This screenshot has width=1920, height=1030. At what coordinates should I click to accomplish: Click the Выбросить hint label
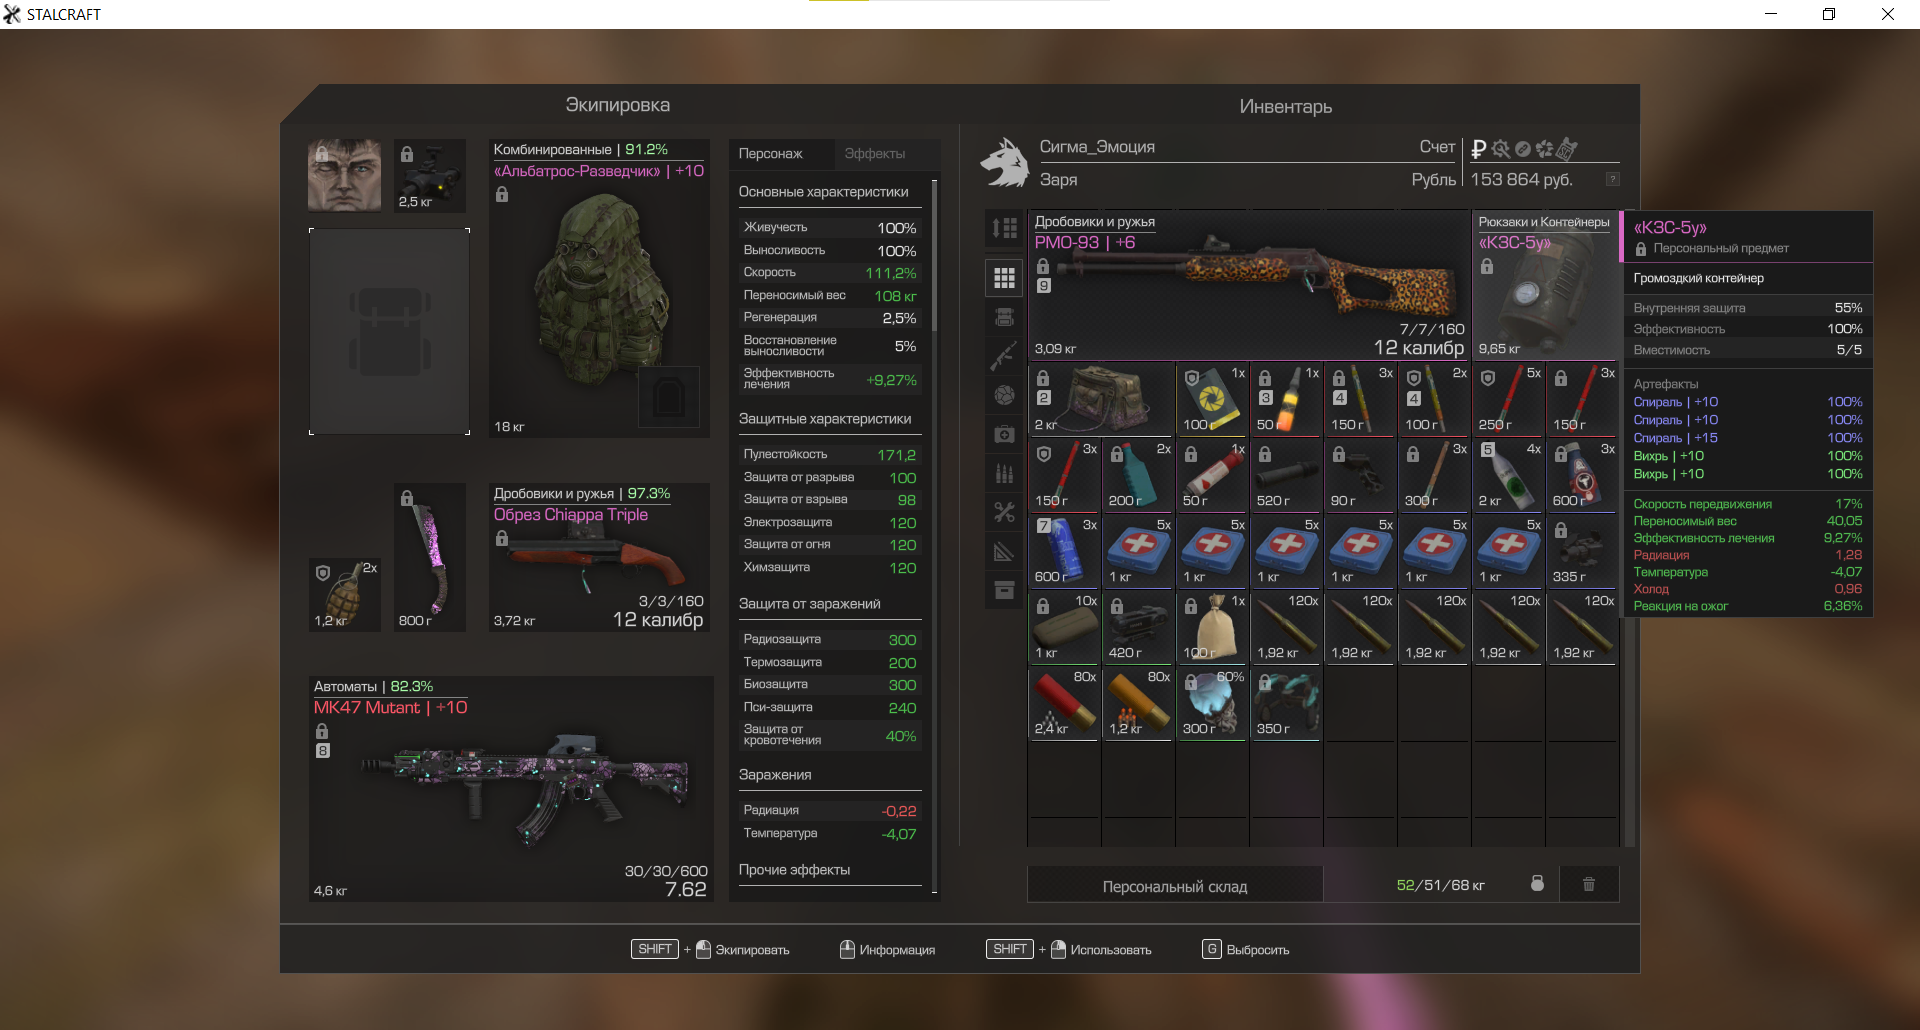1258,950
